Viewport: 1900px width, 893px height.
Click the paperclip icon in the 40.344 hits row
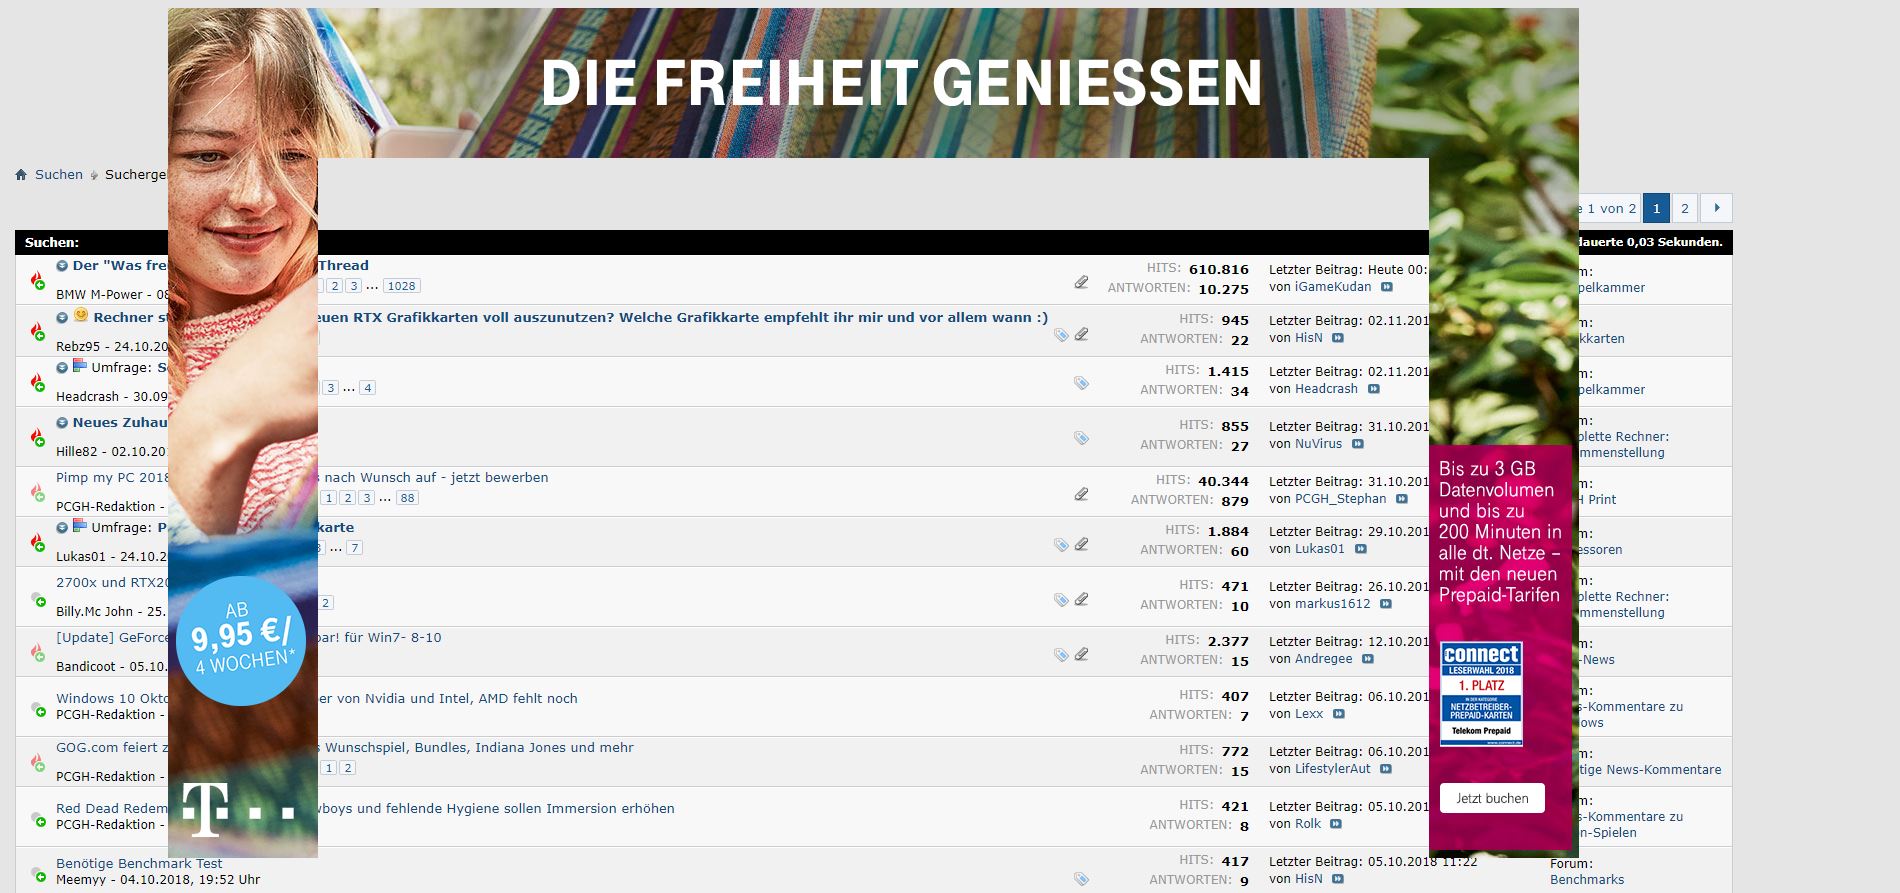point(1081,494)
